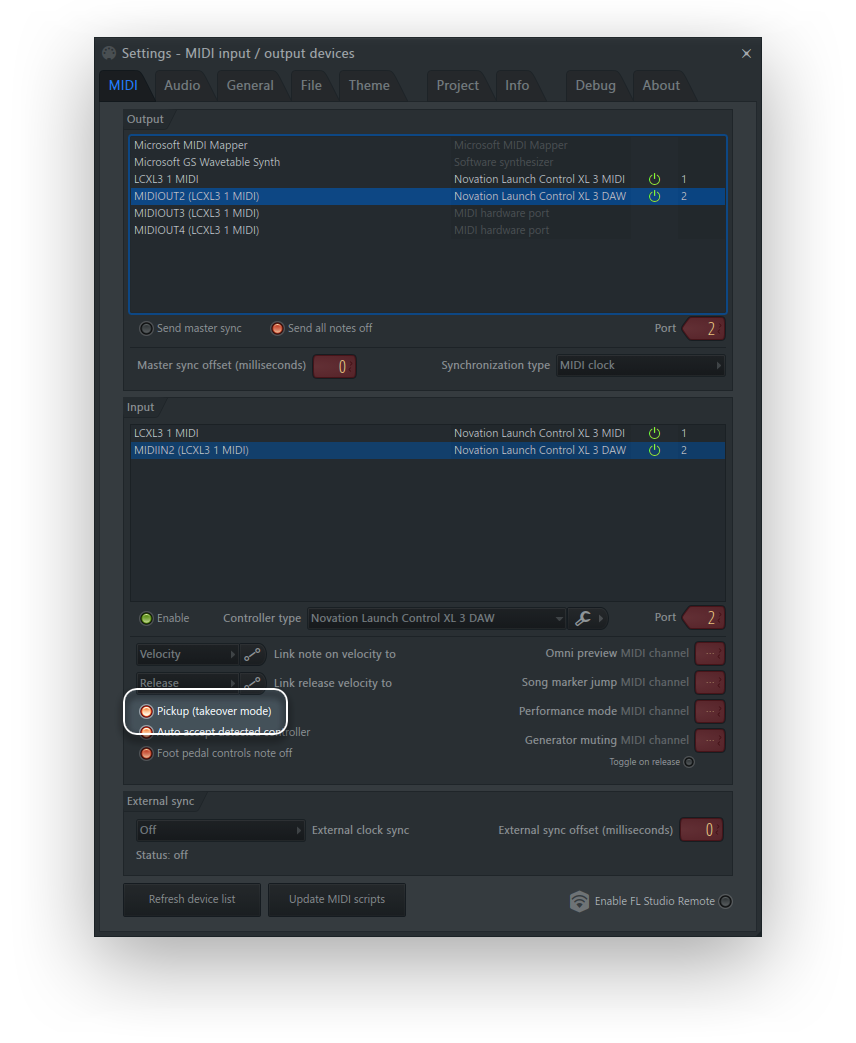Open the Controller type dropdown
This screenshot has width=856, height=1043.
[x=436, y=619]
